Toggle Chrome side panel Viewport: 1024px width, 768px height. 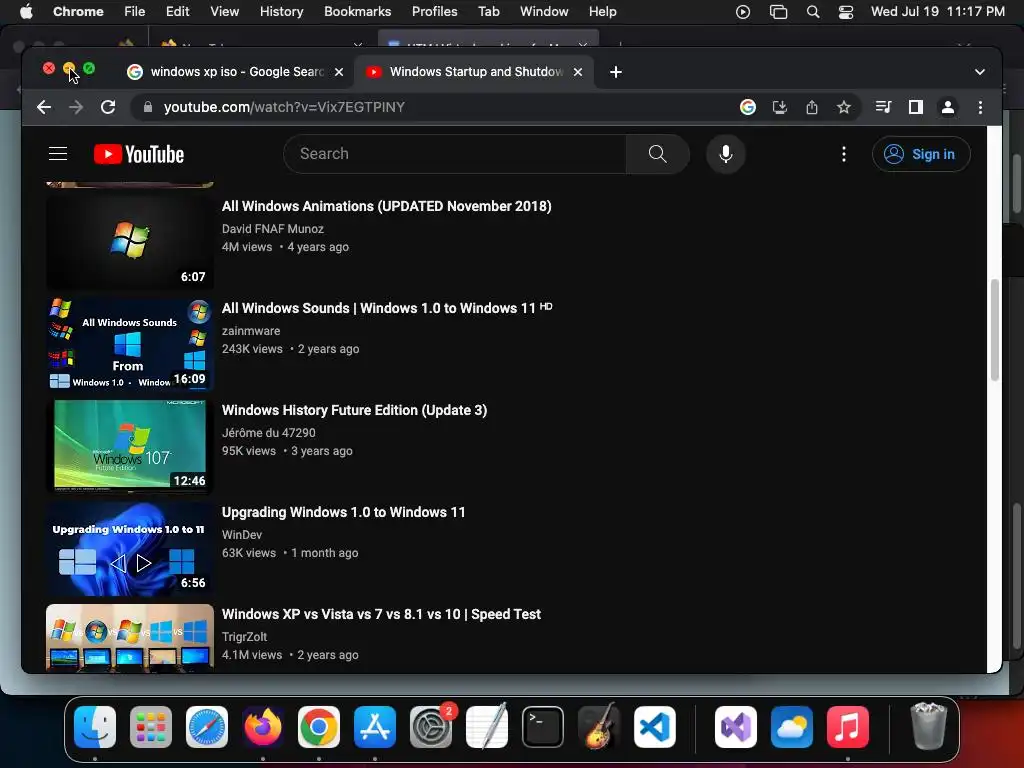pos(916,107)
